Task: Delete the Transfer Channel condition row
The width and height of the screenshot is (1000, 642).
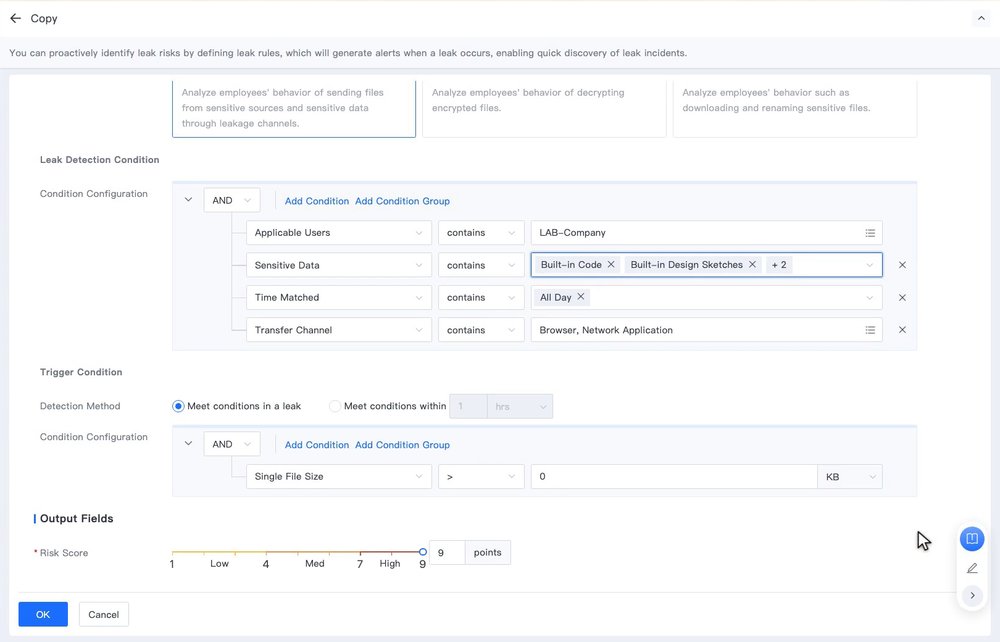Action: pos(902,330)
